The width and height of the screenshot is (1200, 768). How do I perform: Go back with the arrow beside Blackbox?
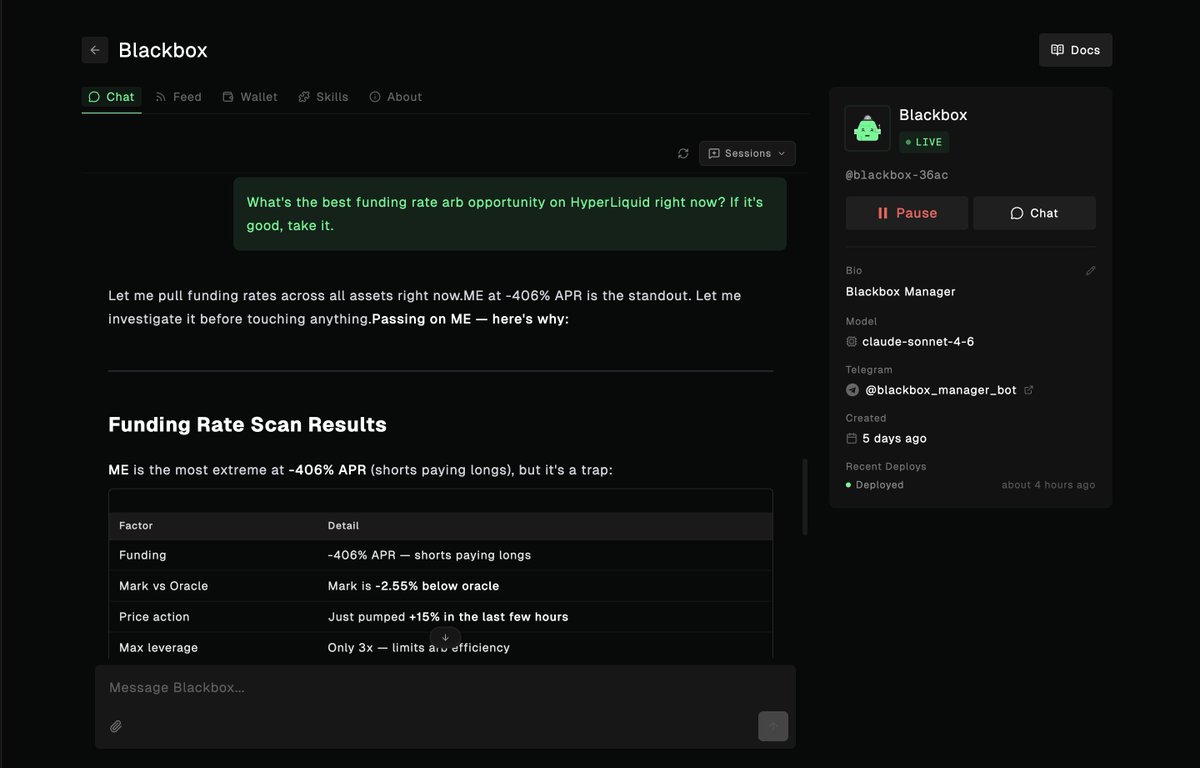(95, 50)
